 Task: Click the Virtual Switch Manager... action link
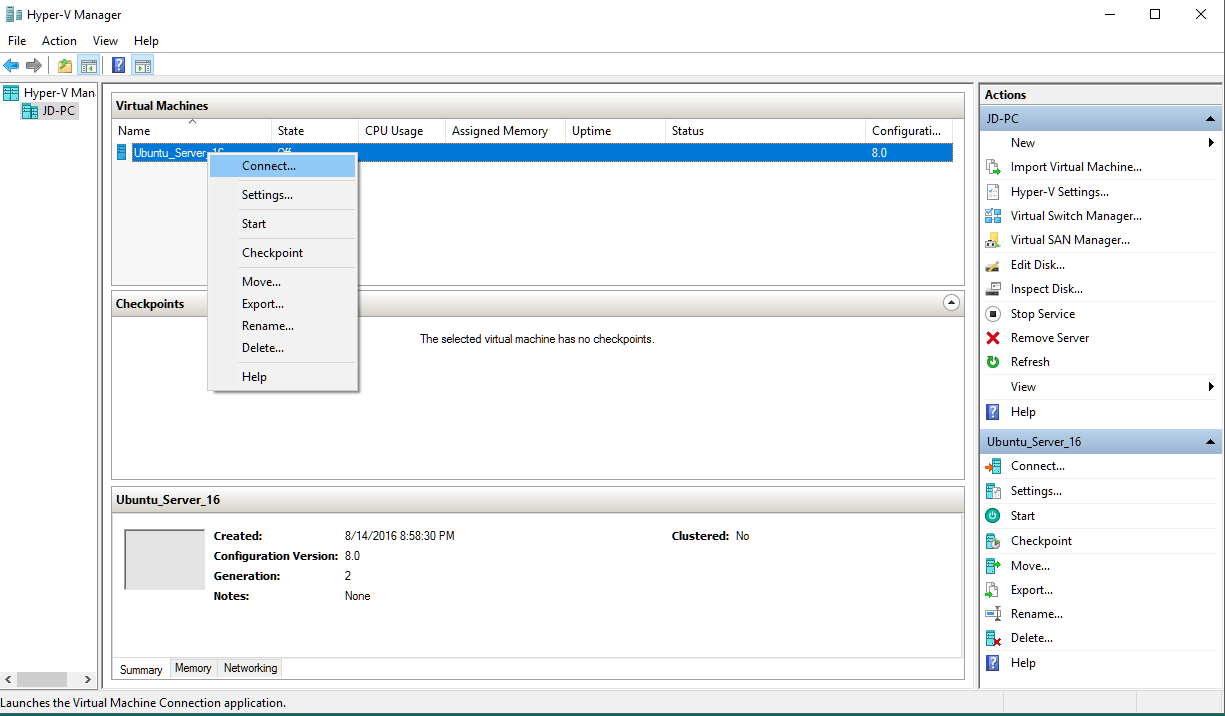click(x=1076, y=216)
